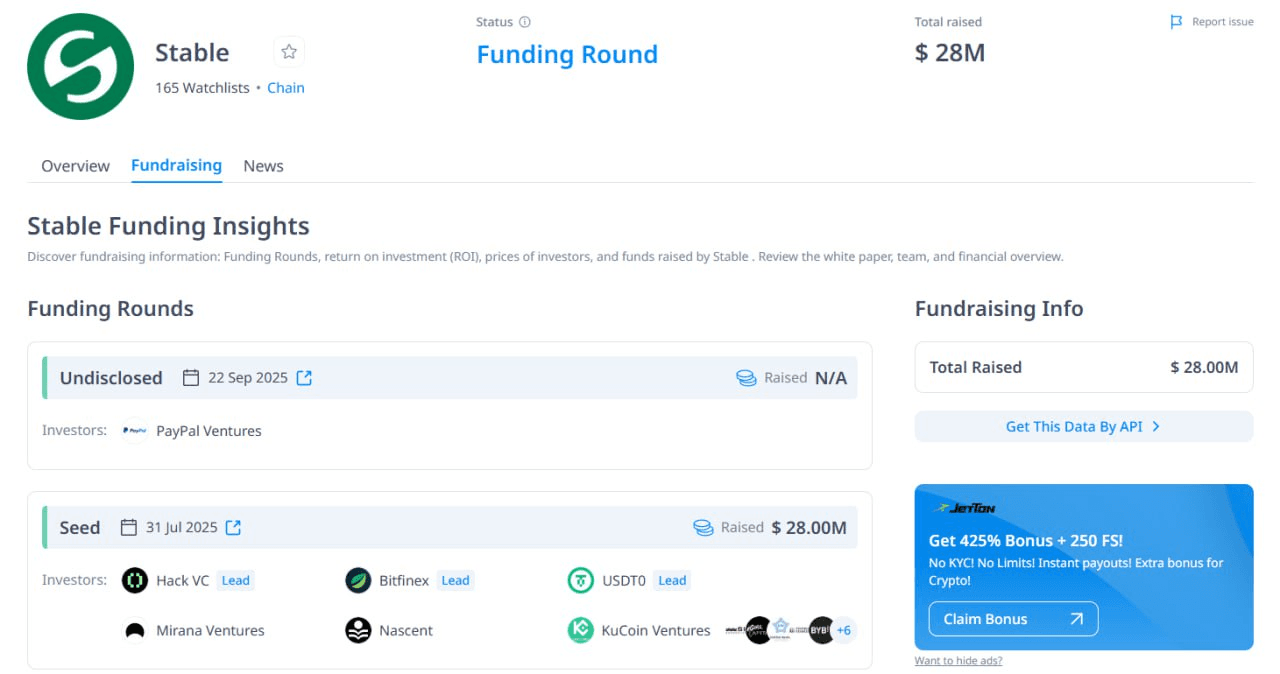Click the PayPal Ventures logo
This screenshot has height=674, width=1280.
tap(135, 431)
